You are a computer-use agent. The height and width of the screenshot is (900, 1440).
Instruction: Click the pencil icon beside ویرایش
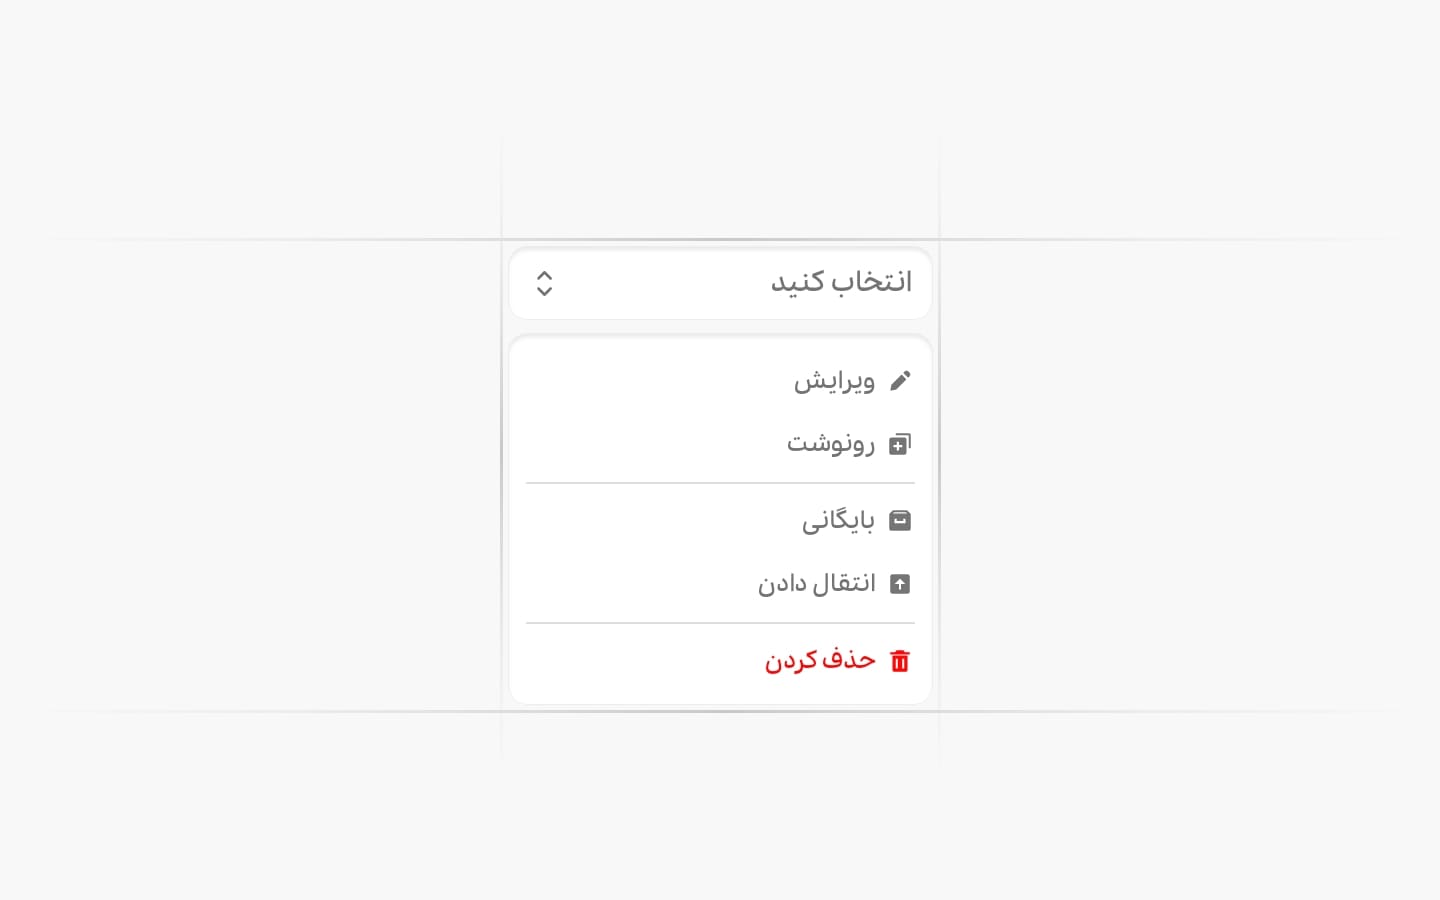900,381
